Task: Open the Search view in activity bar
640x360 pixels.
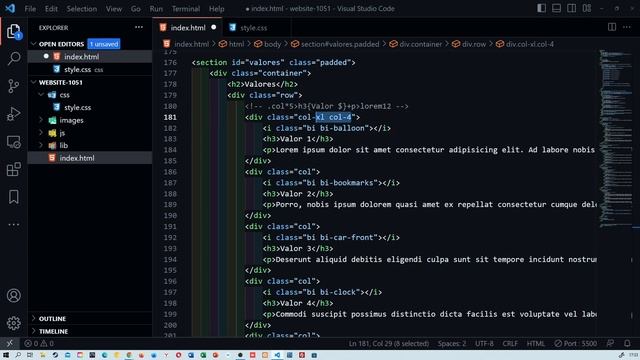Action: pyautogui.click(x=13, y=58)
